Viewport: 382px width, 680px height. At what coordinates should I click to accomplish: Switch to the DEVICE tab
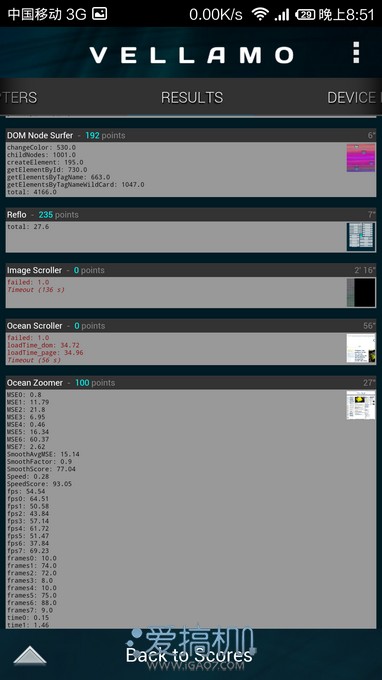click(354, 98)
